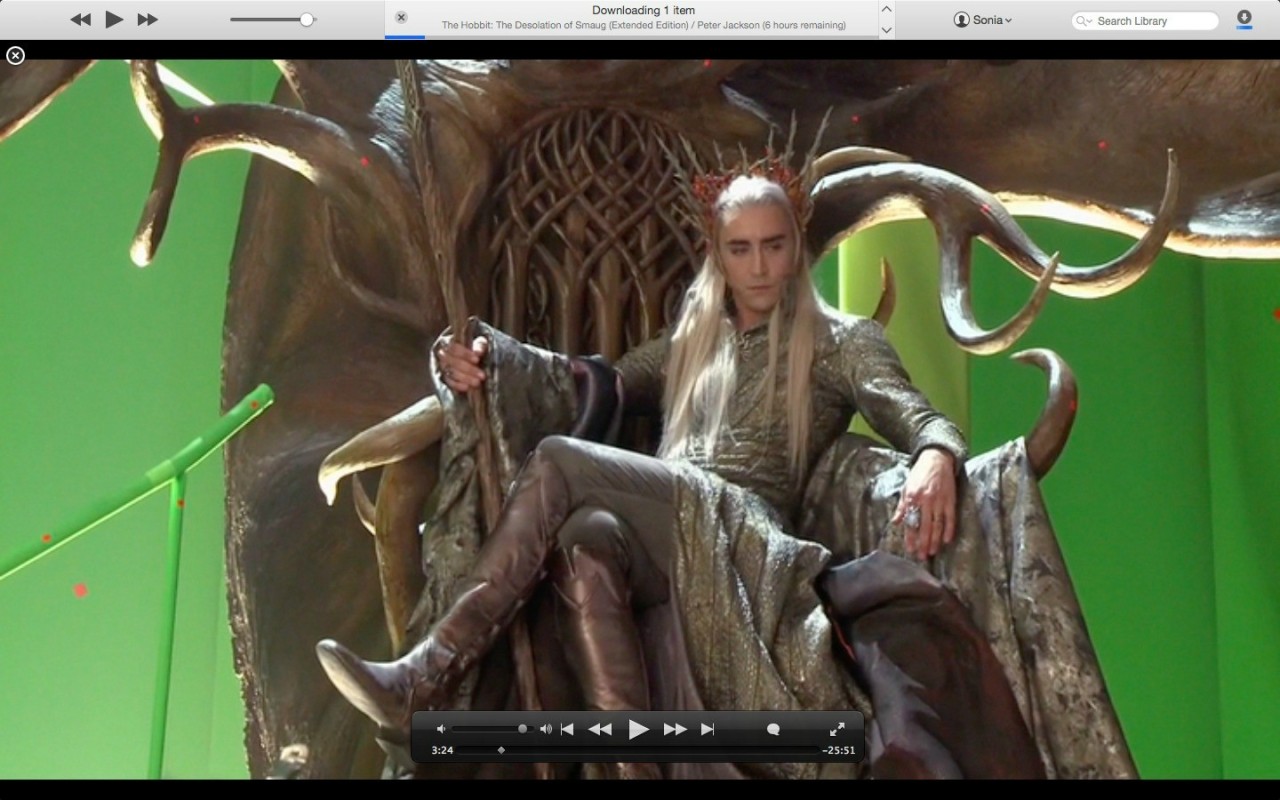Click the up chevron on the status display
The width and height of the screenshot is (1280, 800).
tap(885, 8)
